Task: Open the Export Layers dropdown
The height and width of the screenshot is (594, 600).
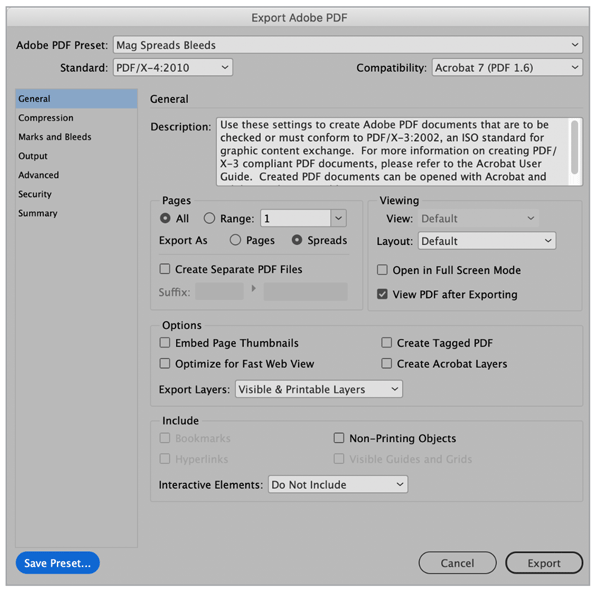Action: (x=319, y=389)
